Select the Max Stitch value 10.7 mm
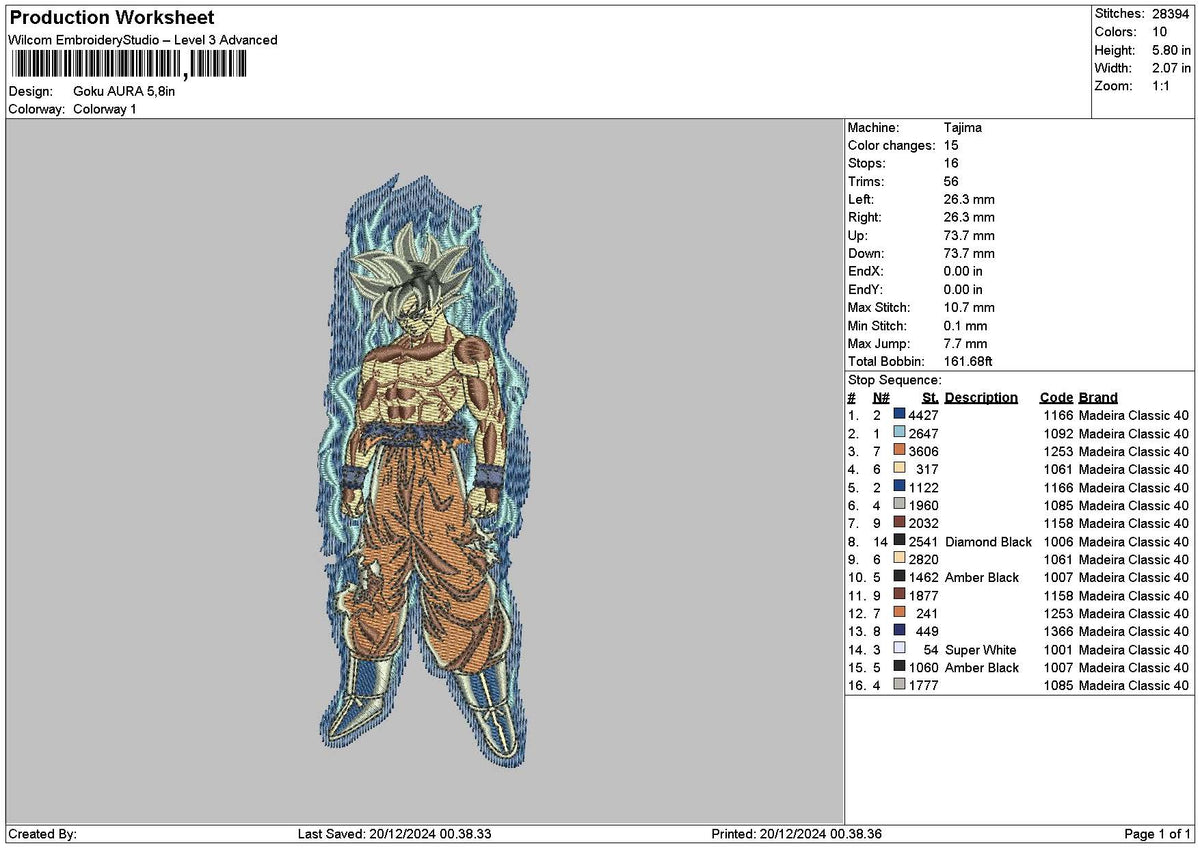The height and width of the screenshot is (848, 1200). [x=969, y=308]
